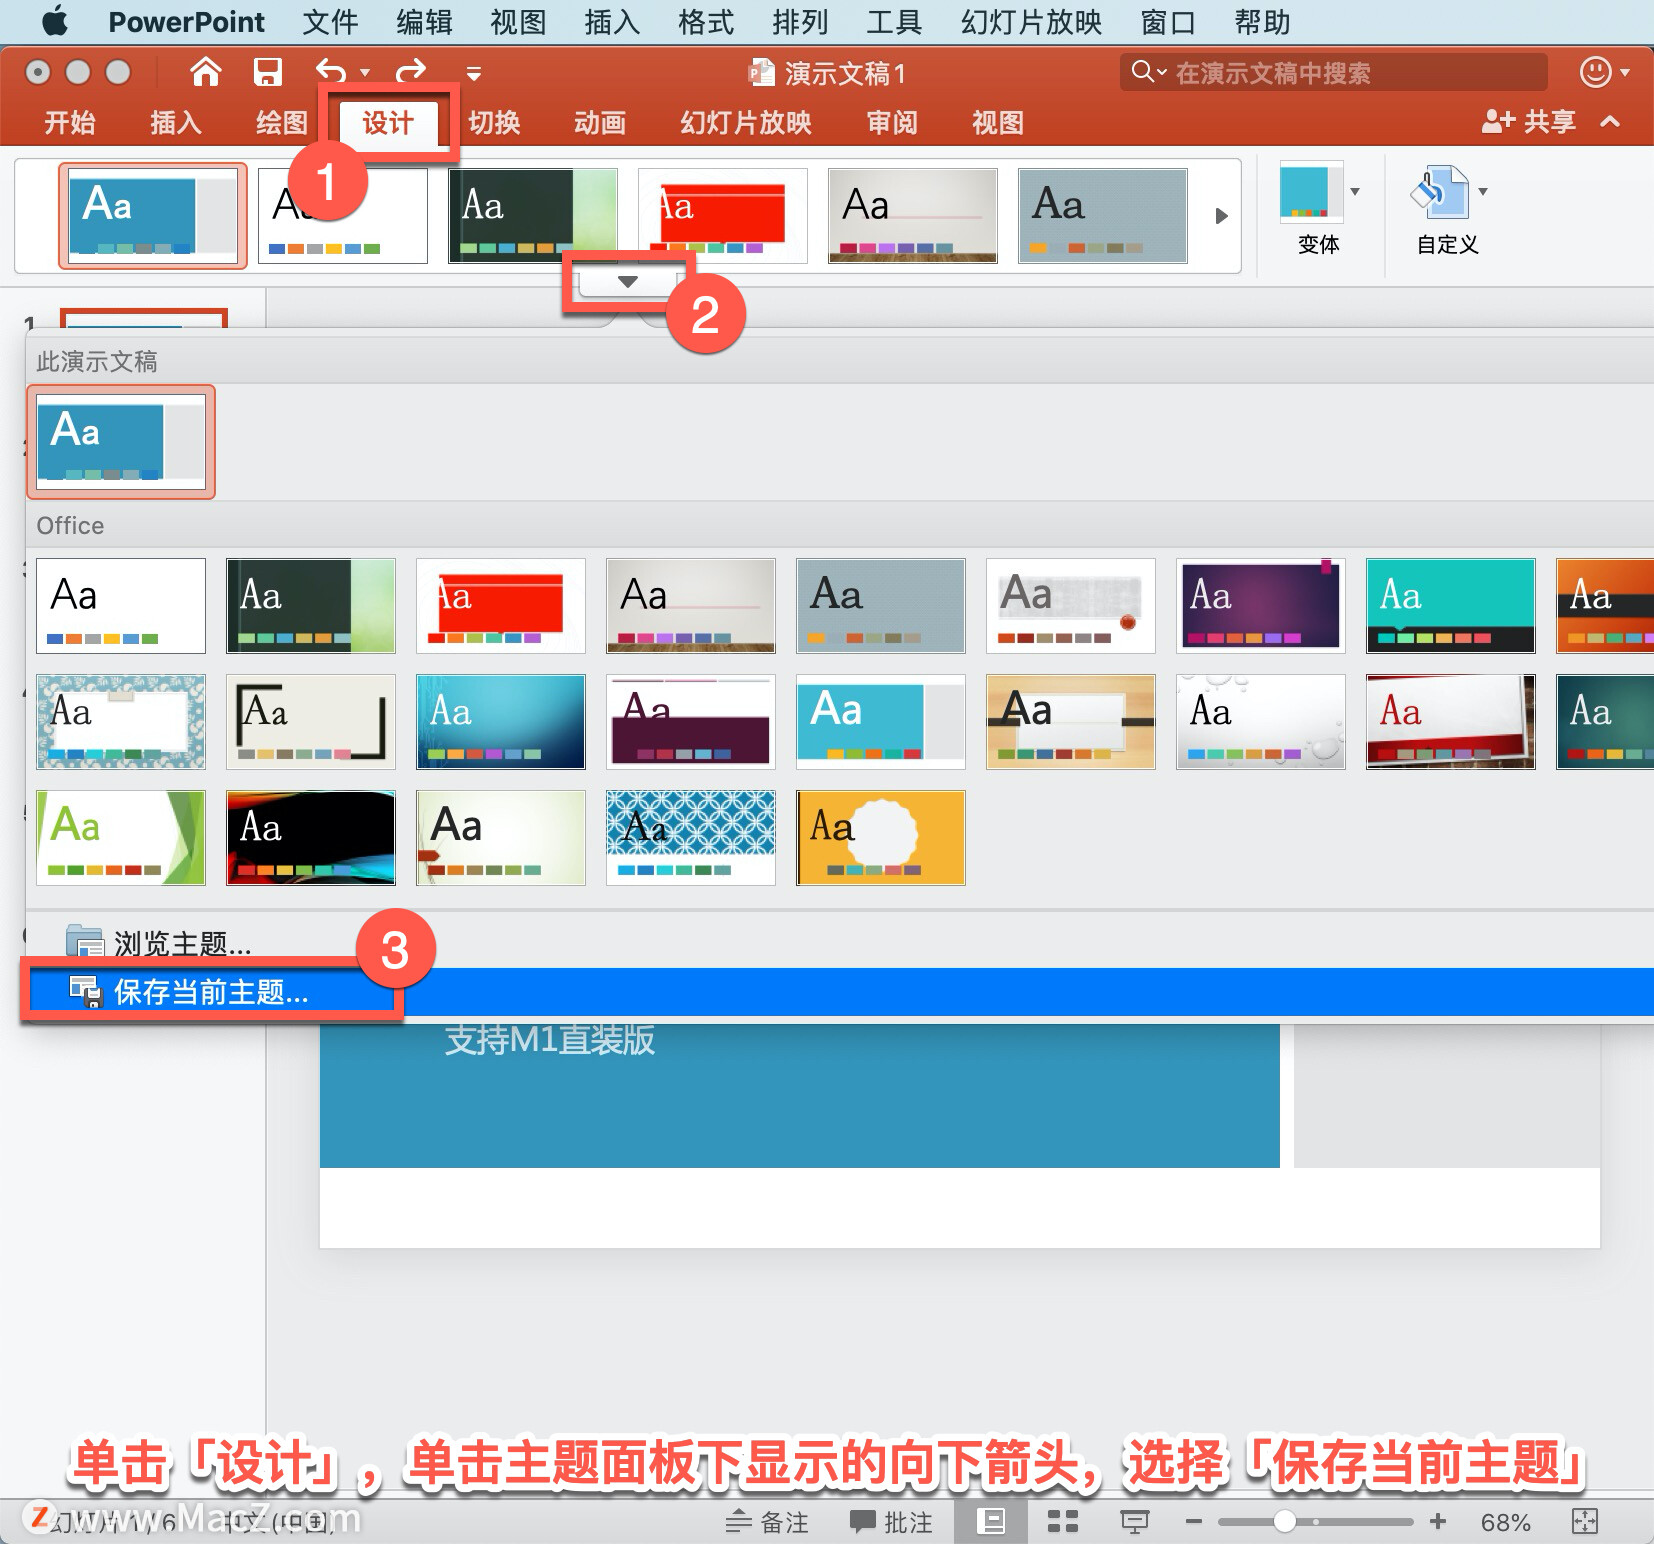Switch to the 切换 ribbon tab
This screenshot has height=1544, width=1654.
click(494, 122)
